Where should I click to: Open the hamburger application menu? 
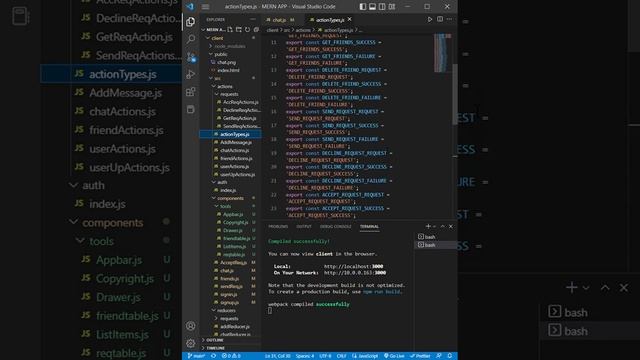[205, 7]
